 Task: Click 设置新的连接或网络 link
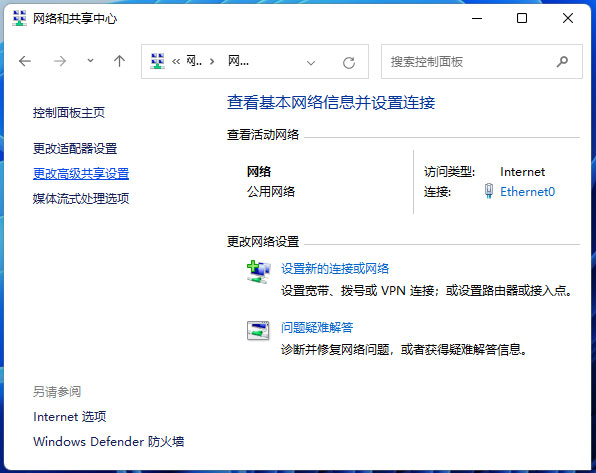tap(335, 269)
